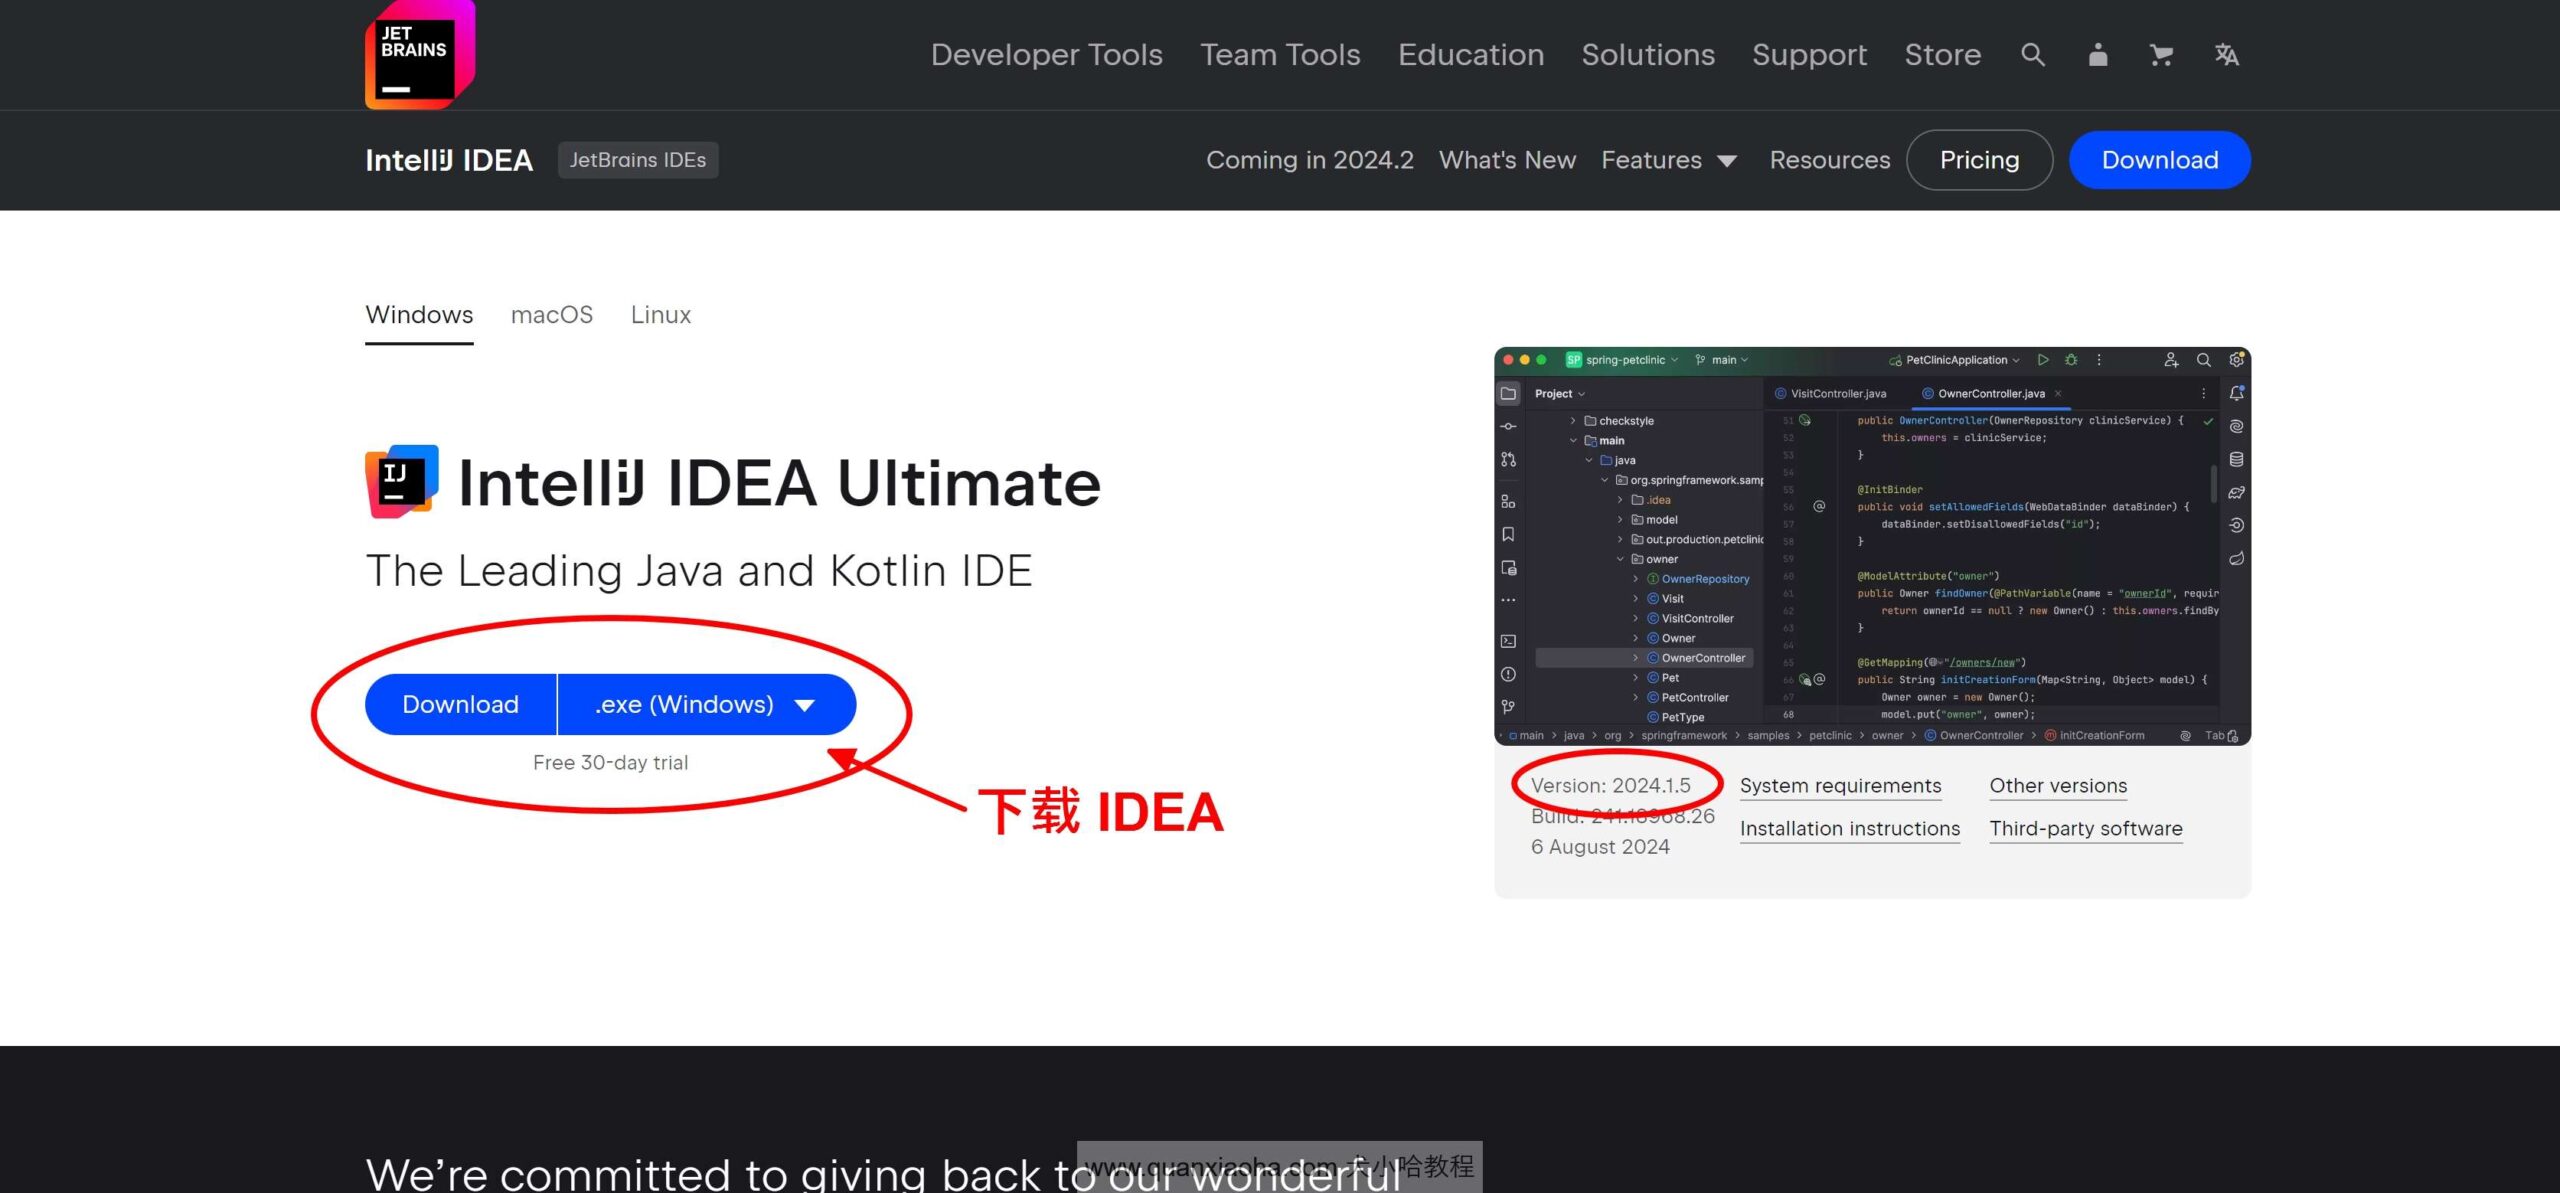Click the IntelliJ IDEA product title
The image size is (2560, 1193).
click(x=449, y=160)
